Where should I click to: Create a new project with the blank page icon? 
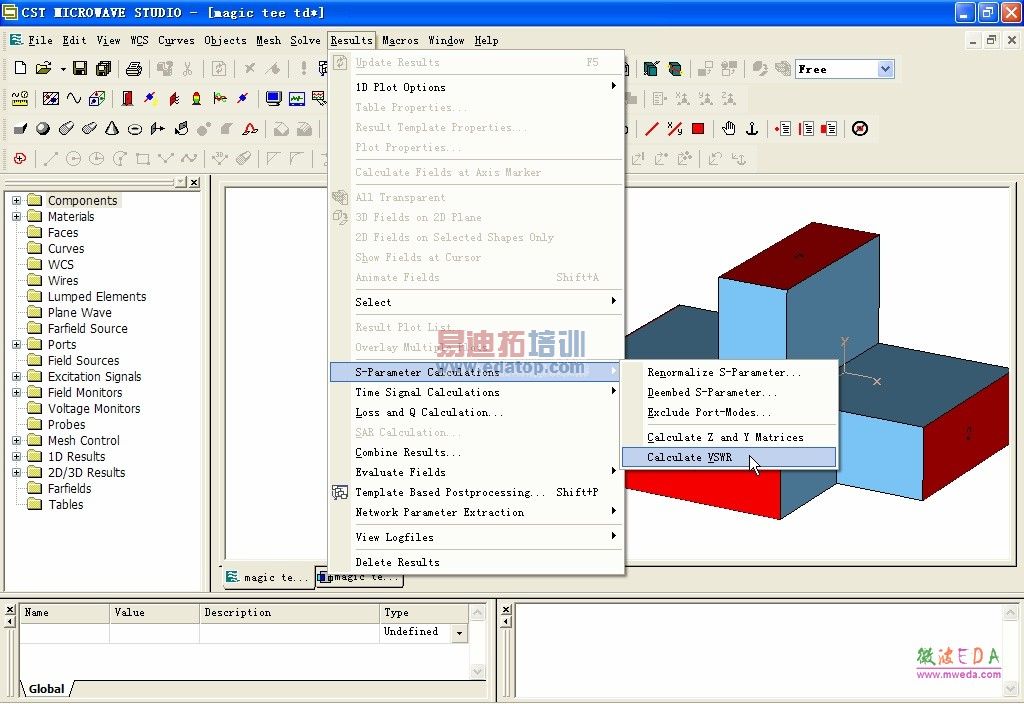[20, 68]
